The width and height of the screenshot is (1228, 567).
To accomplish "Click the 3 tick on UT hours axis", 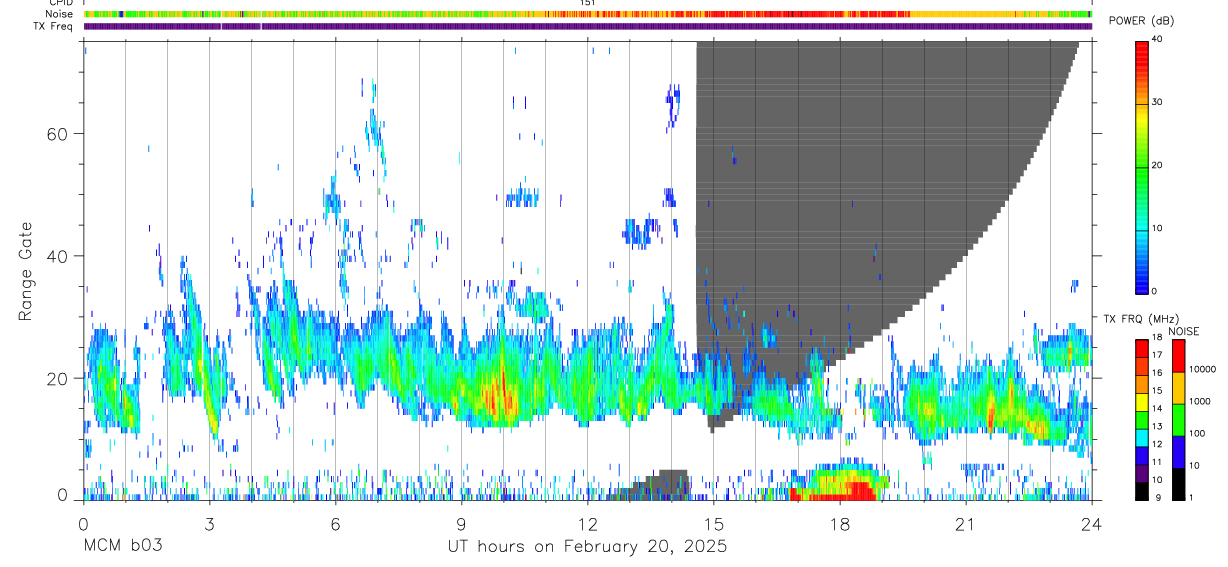I will (x=209, y=523).
